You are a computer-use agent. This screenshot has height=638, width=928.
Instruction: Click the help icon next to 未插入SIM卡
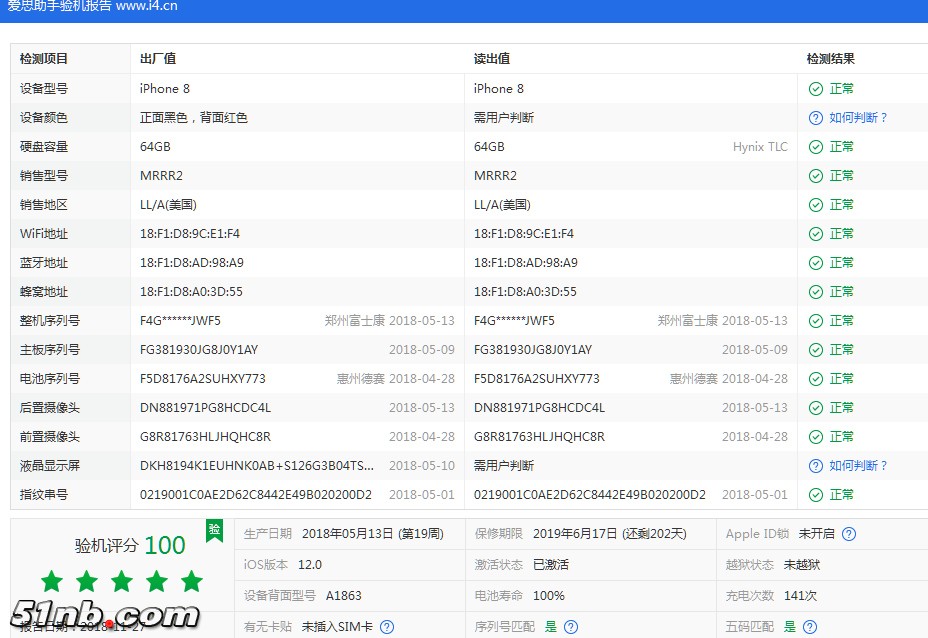[x=387, y=628]
